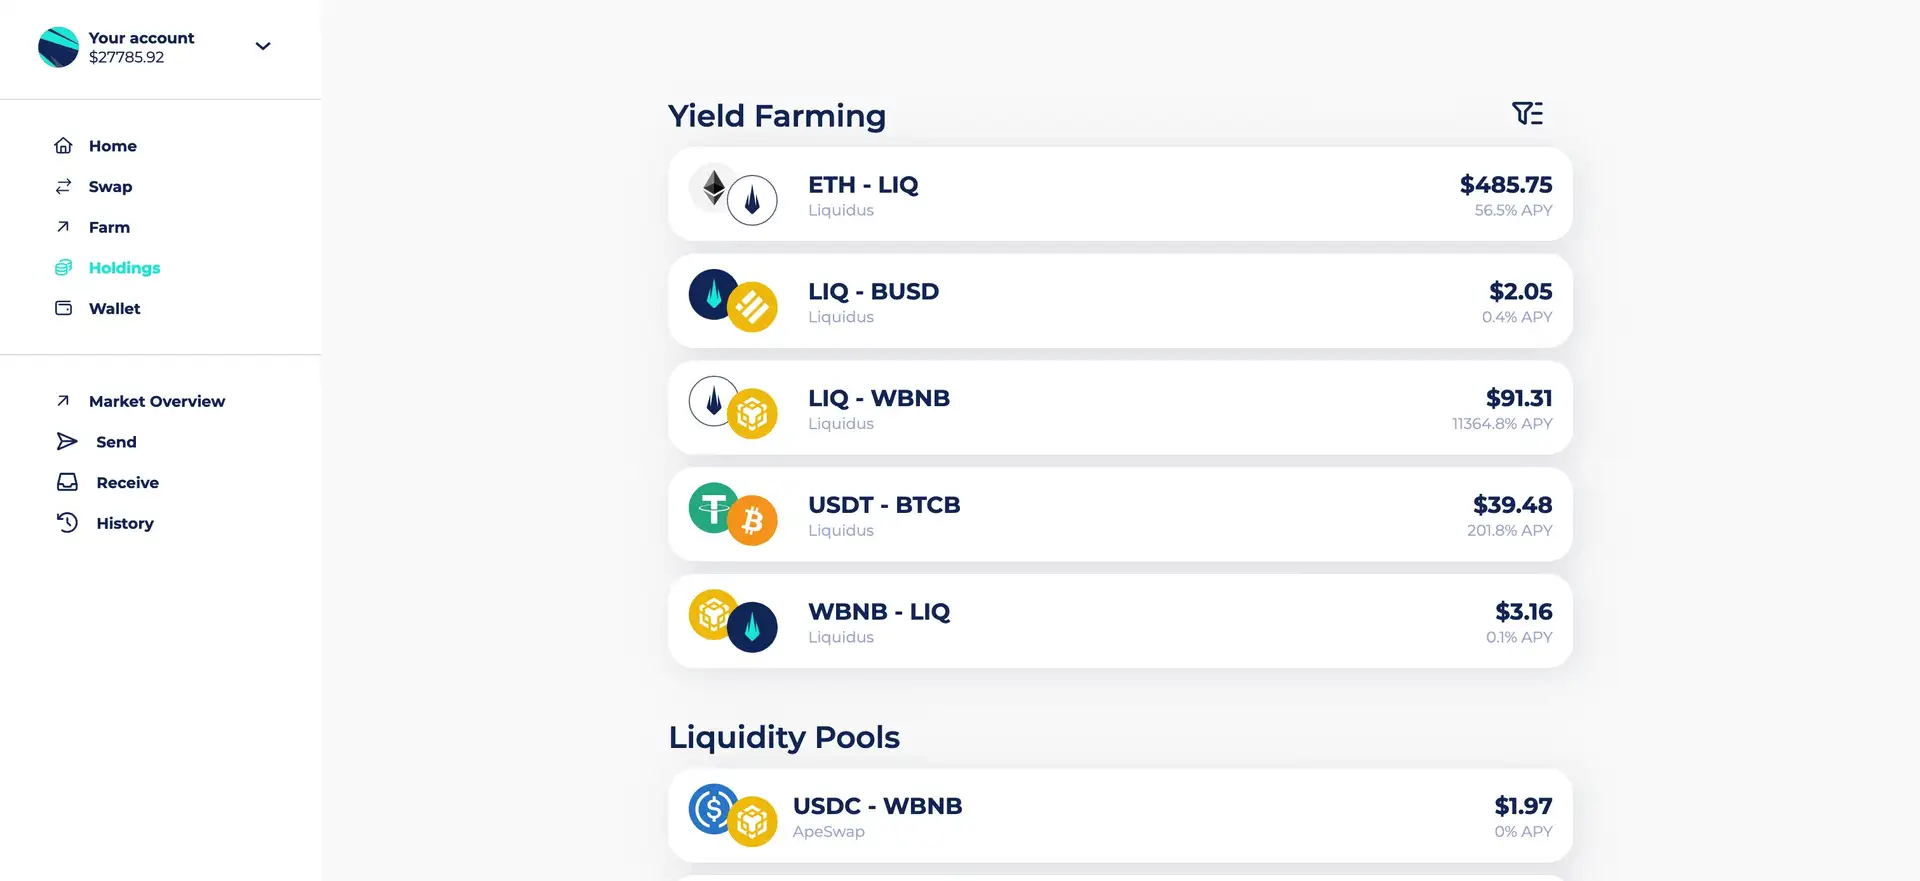Image resolution: width=1920 pixels, height=881 pixels.
Task: Open the Farm menu item
Action: (109, 228)
